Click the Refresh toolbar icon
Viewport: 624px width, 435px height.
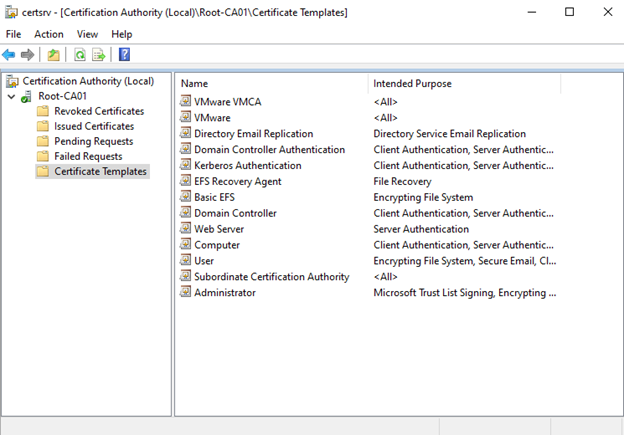(x=79, y=54)
